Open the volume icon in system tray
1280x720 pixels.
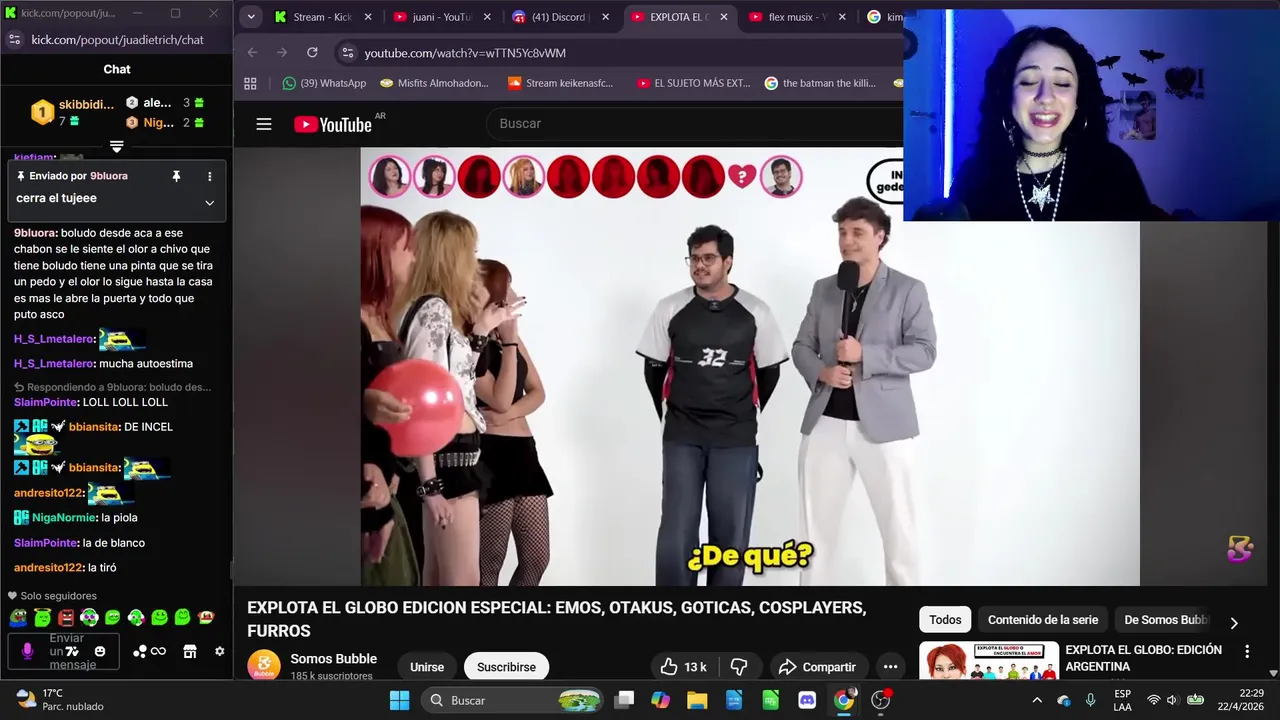pyautogui.click(x=1172, y=700)
